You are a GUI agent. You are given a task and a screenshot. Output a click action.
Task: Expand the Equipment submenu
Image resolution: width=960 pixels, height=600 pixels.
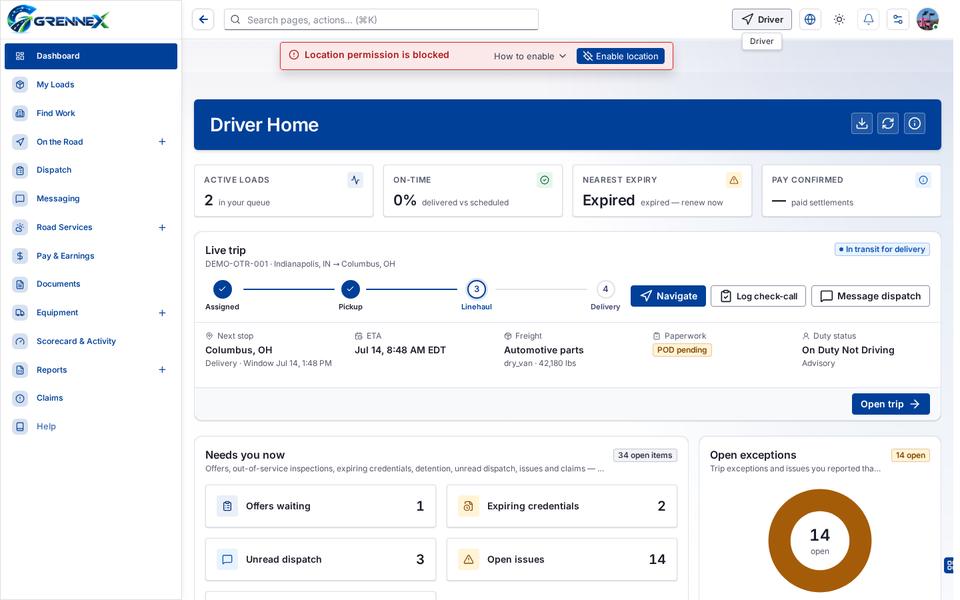[162, 313]
